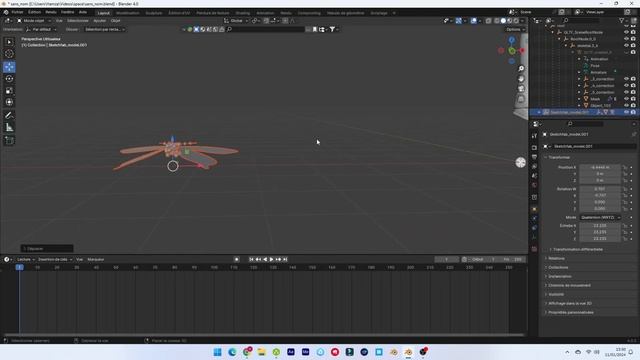
Task: Select the Measure tool
Action: (x=9, y=127)
